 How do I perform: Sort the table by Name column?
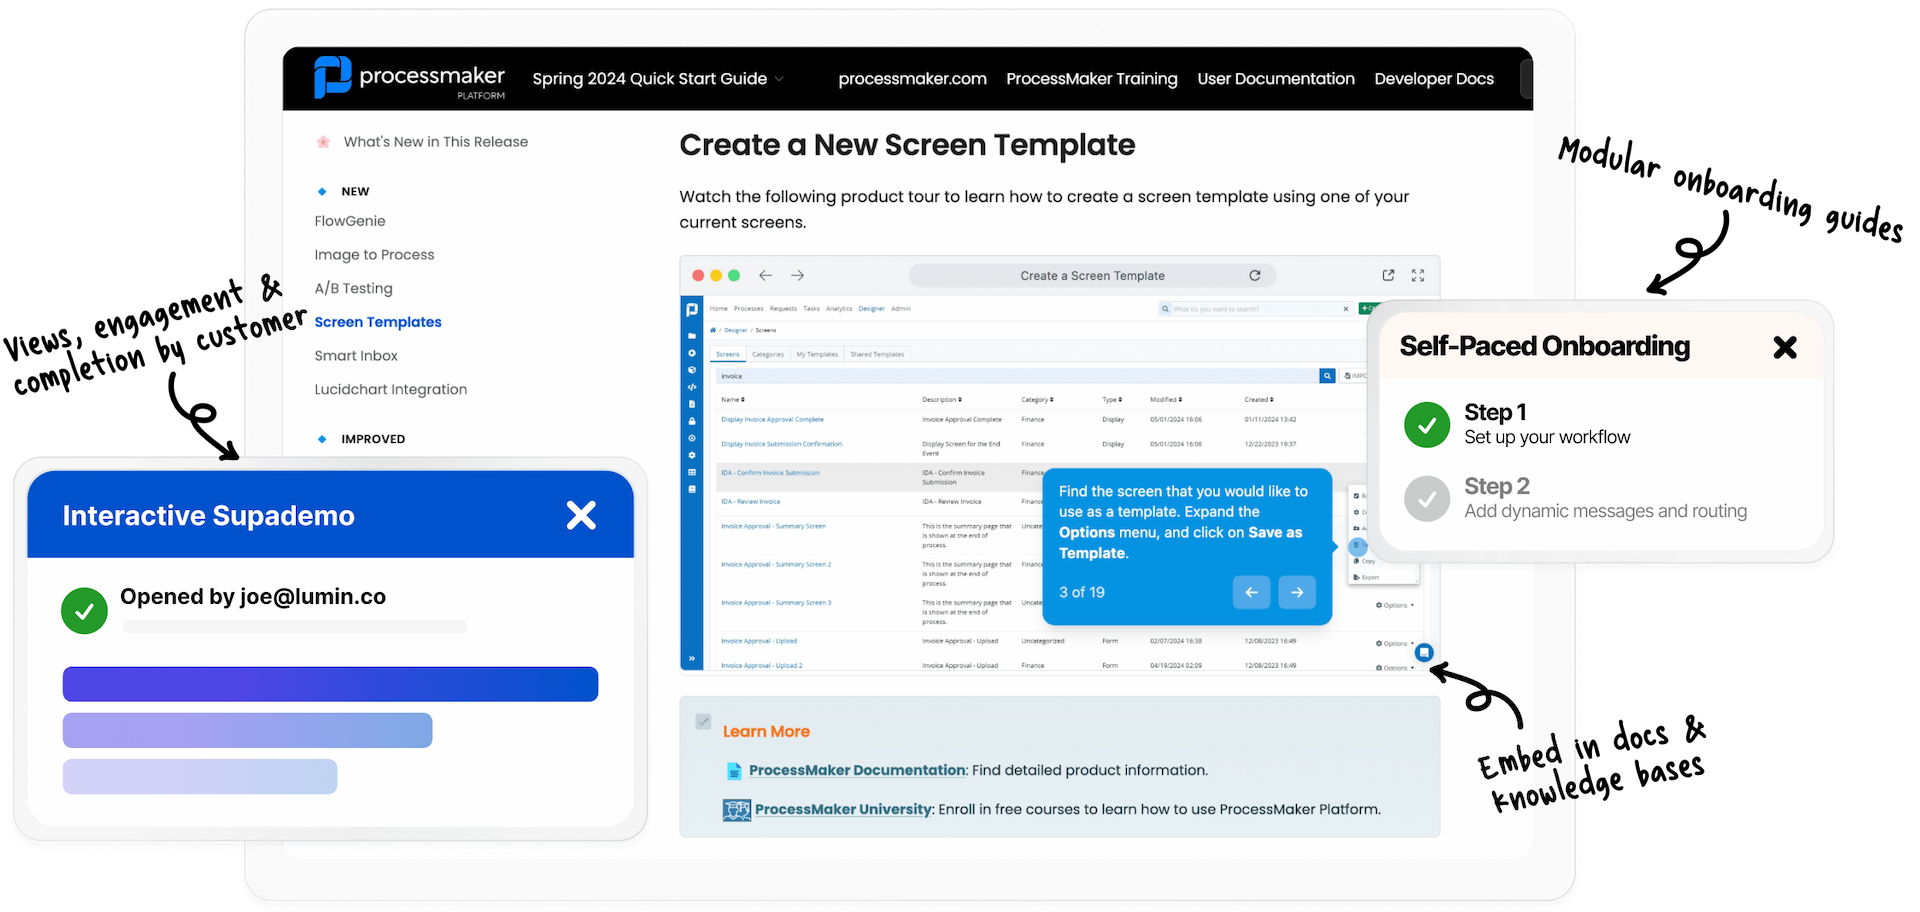click(x=733, y=400)
